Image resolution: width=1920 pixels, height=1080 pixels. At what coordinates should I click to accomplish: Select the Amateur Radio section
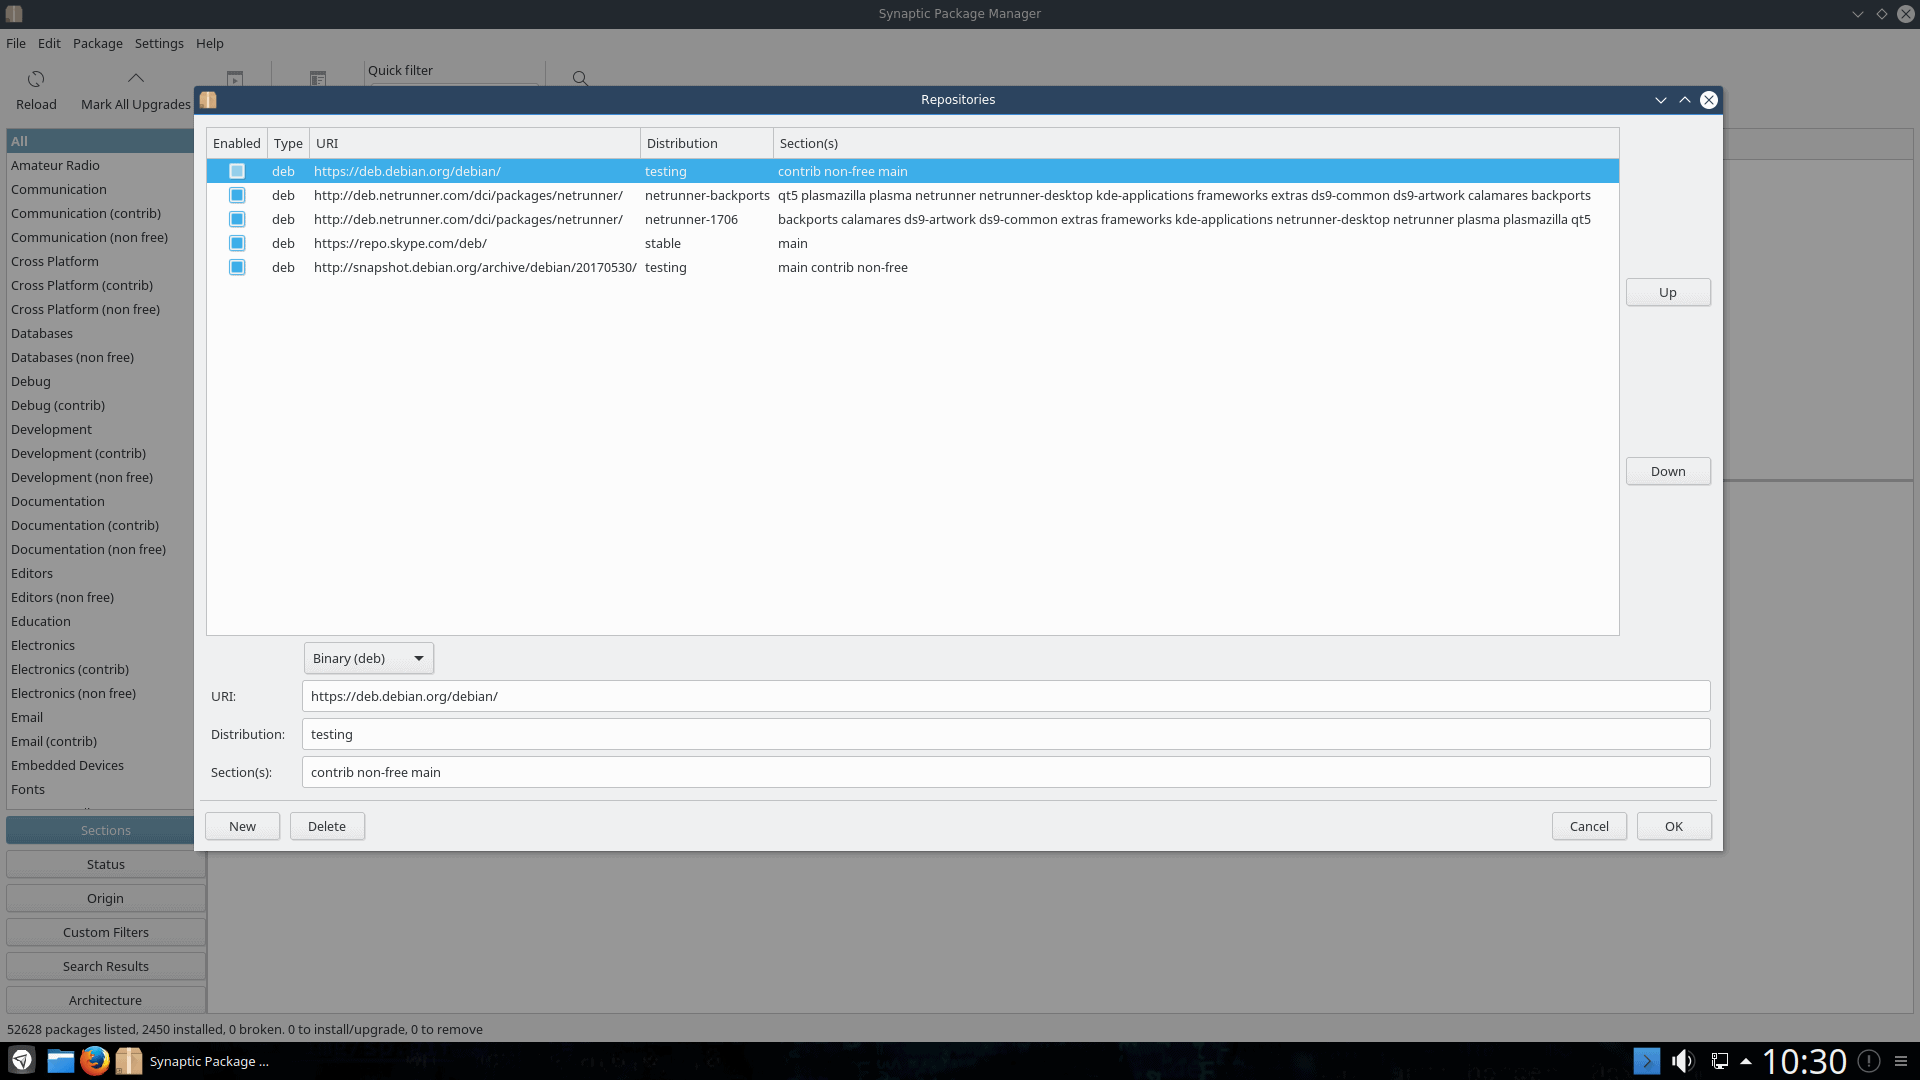click(x=100, y=165)
